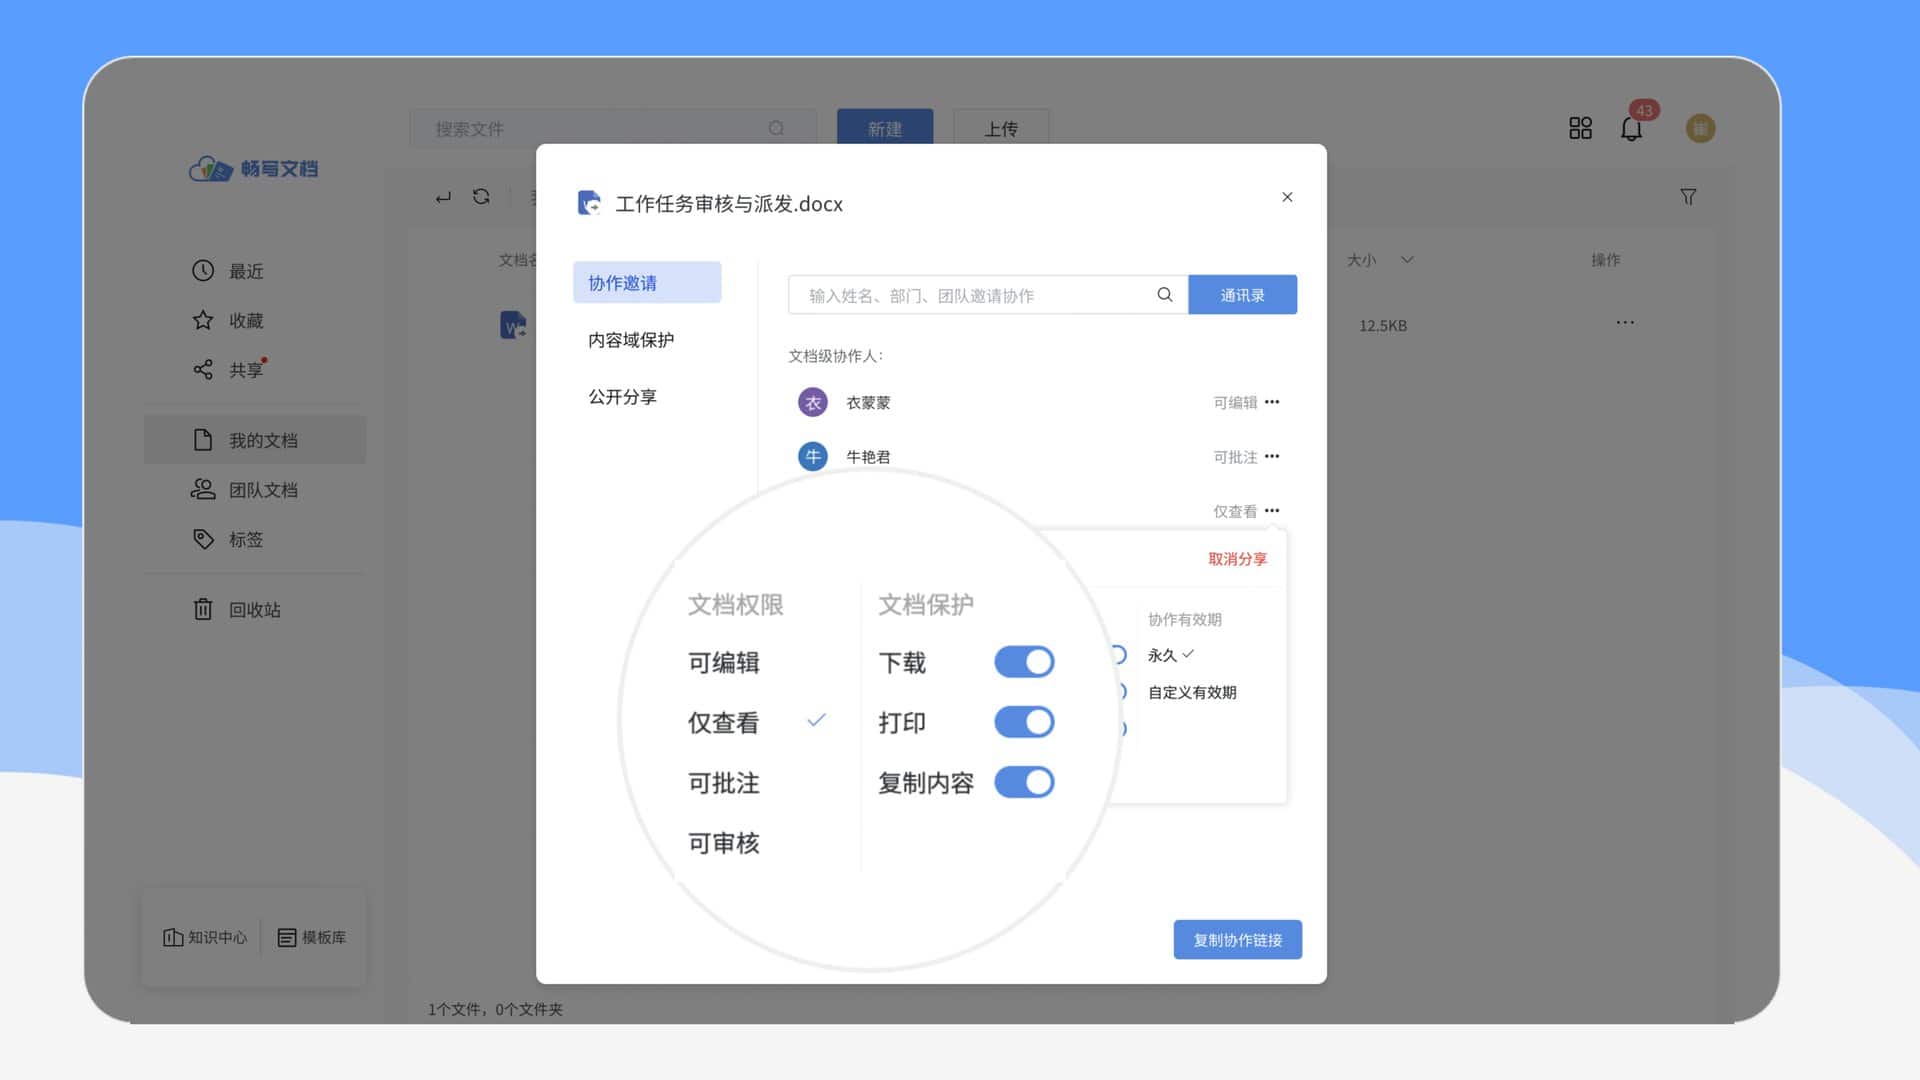Open more options beside 仅查看
Image resolution: width=1920 pixels, height=1080 pixels.
click(1272, 510)
